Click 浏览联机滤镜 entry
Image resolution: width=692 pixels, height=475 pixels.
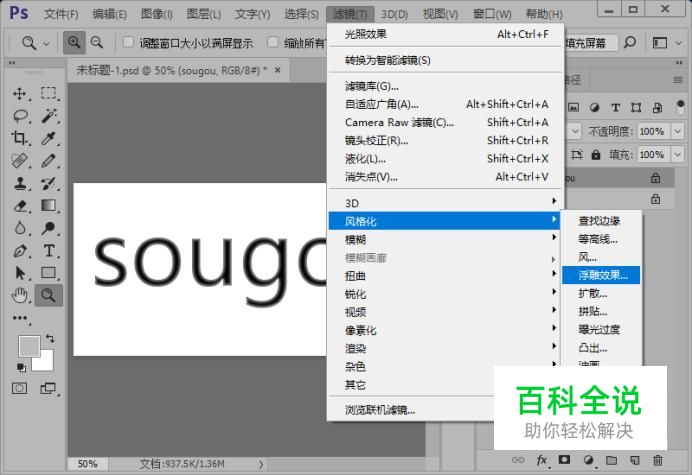click(x=411, y=410)
